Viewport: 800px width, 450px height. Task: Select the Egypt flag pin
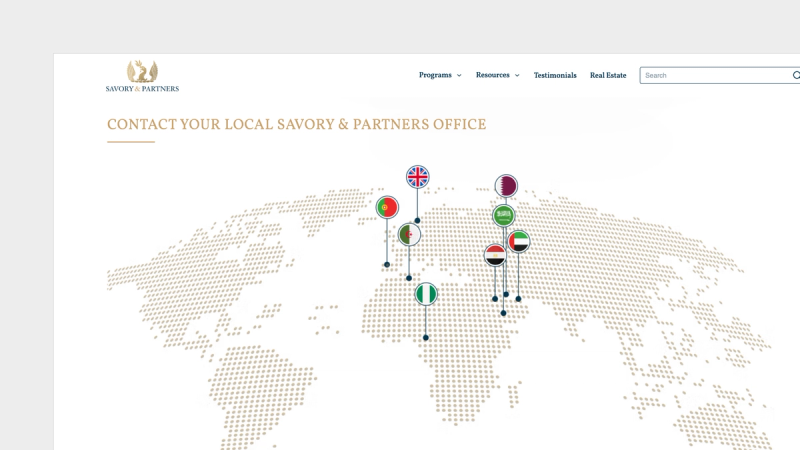(495, 255)
